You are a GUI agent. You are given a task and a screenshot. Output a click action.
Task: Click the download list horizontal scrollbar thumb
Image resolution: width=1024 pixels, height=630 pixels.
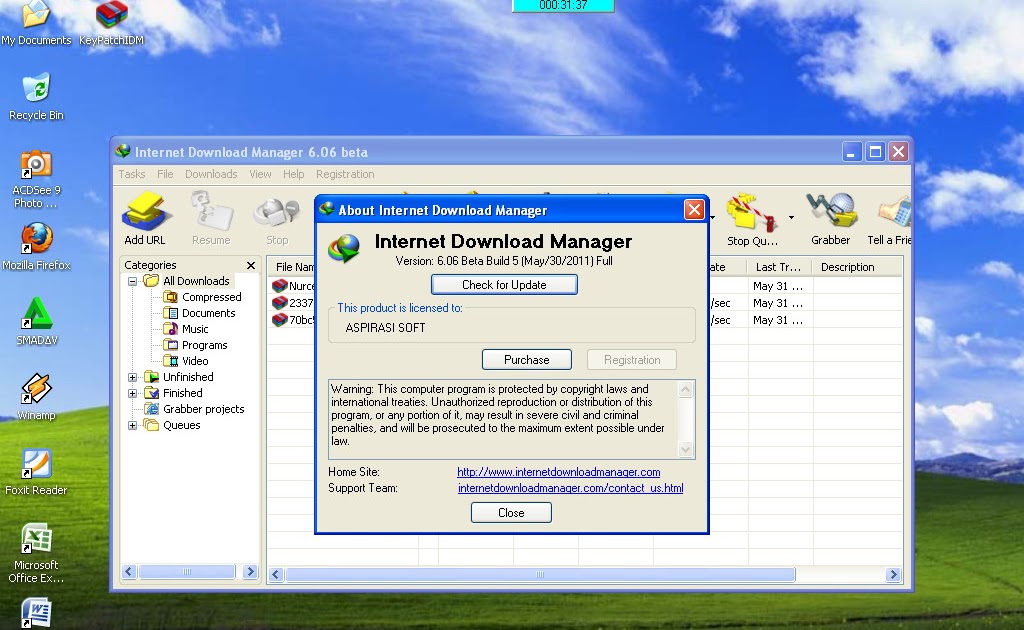pyautogui.click(x=540, y=575)
